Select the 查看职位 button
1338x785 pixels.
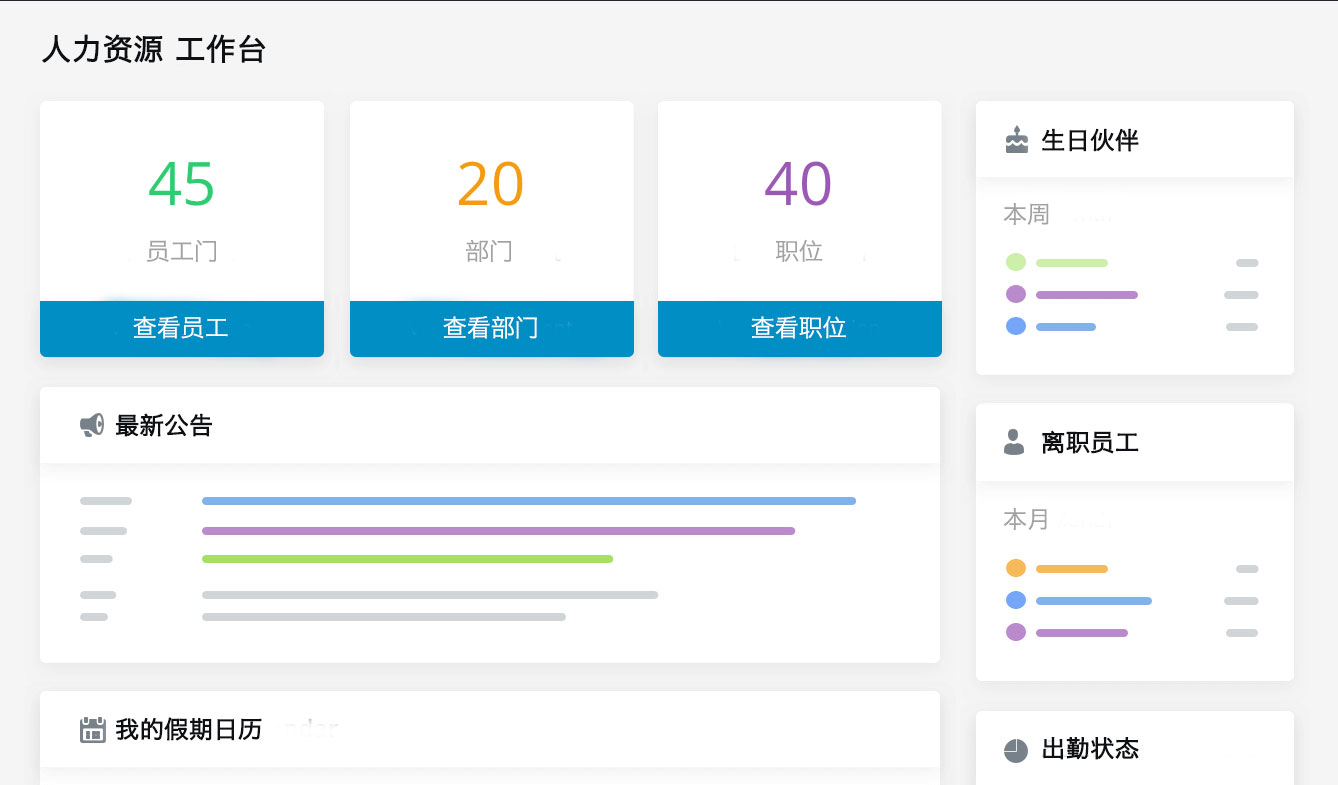(x=800, y=328)
